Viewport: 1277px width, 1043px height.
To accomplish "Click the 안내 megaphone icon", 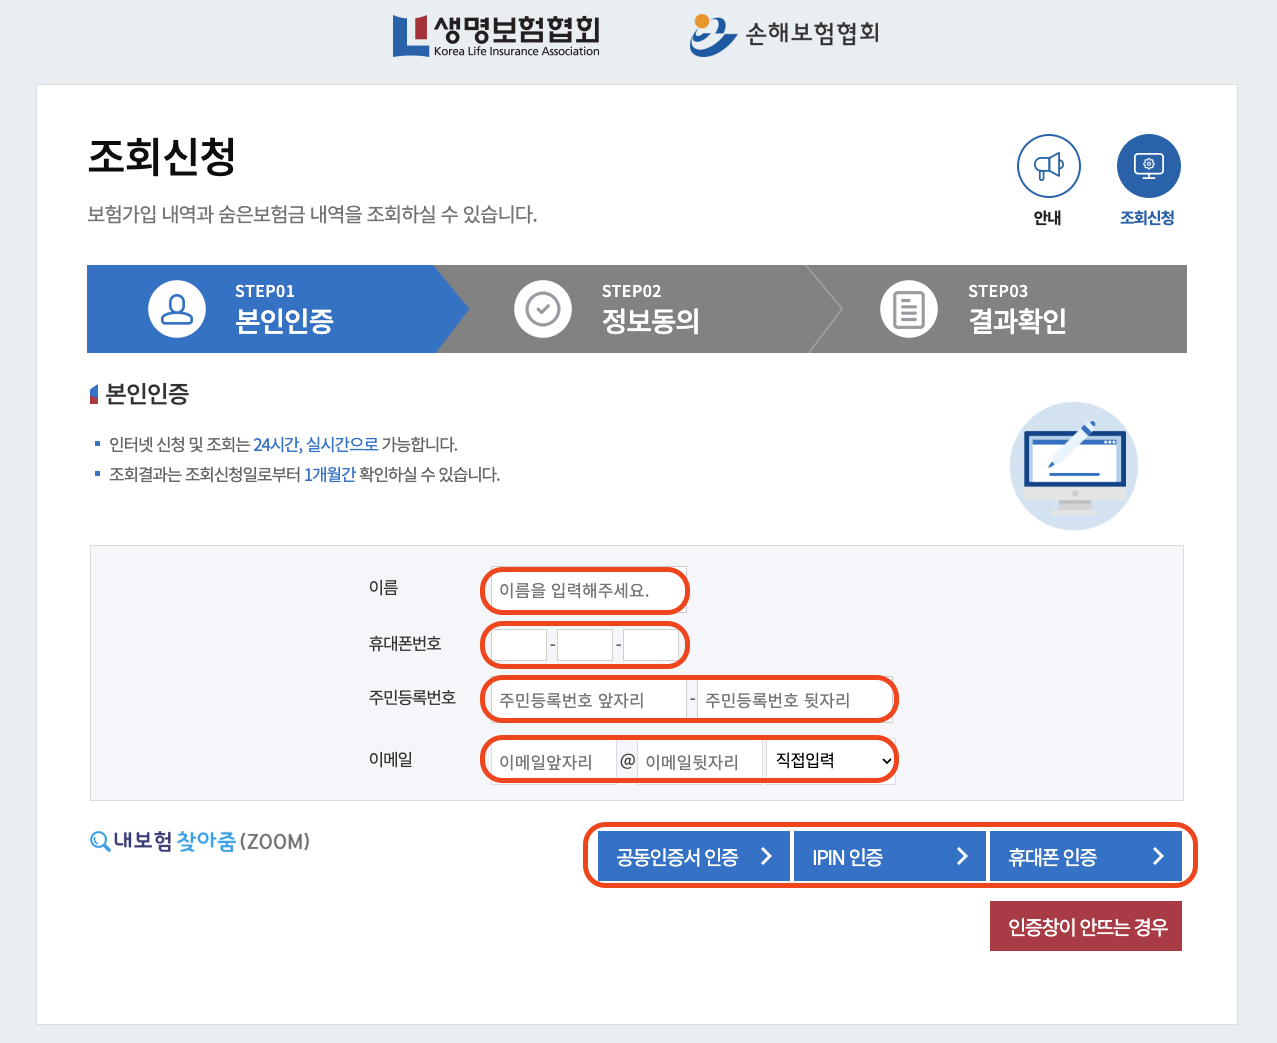I will point(1048,165).
